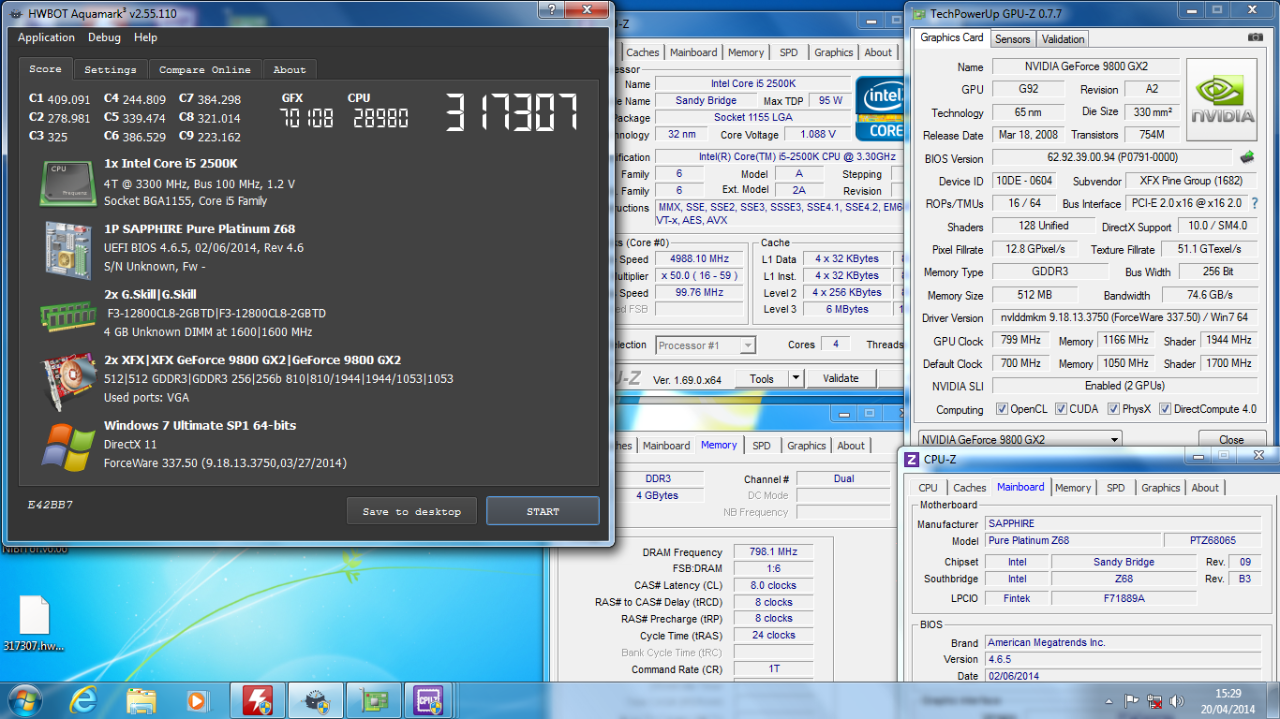
Task: Switch to the Sensors tab in GPU-Z
Action: (1012, 39)
